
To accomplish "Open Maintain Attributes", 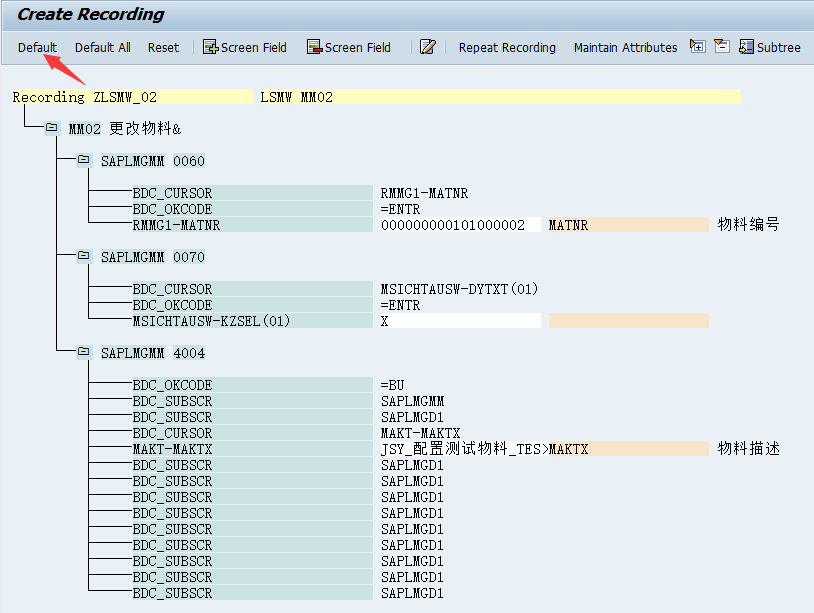I will 624,47.
